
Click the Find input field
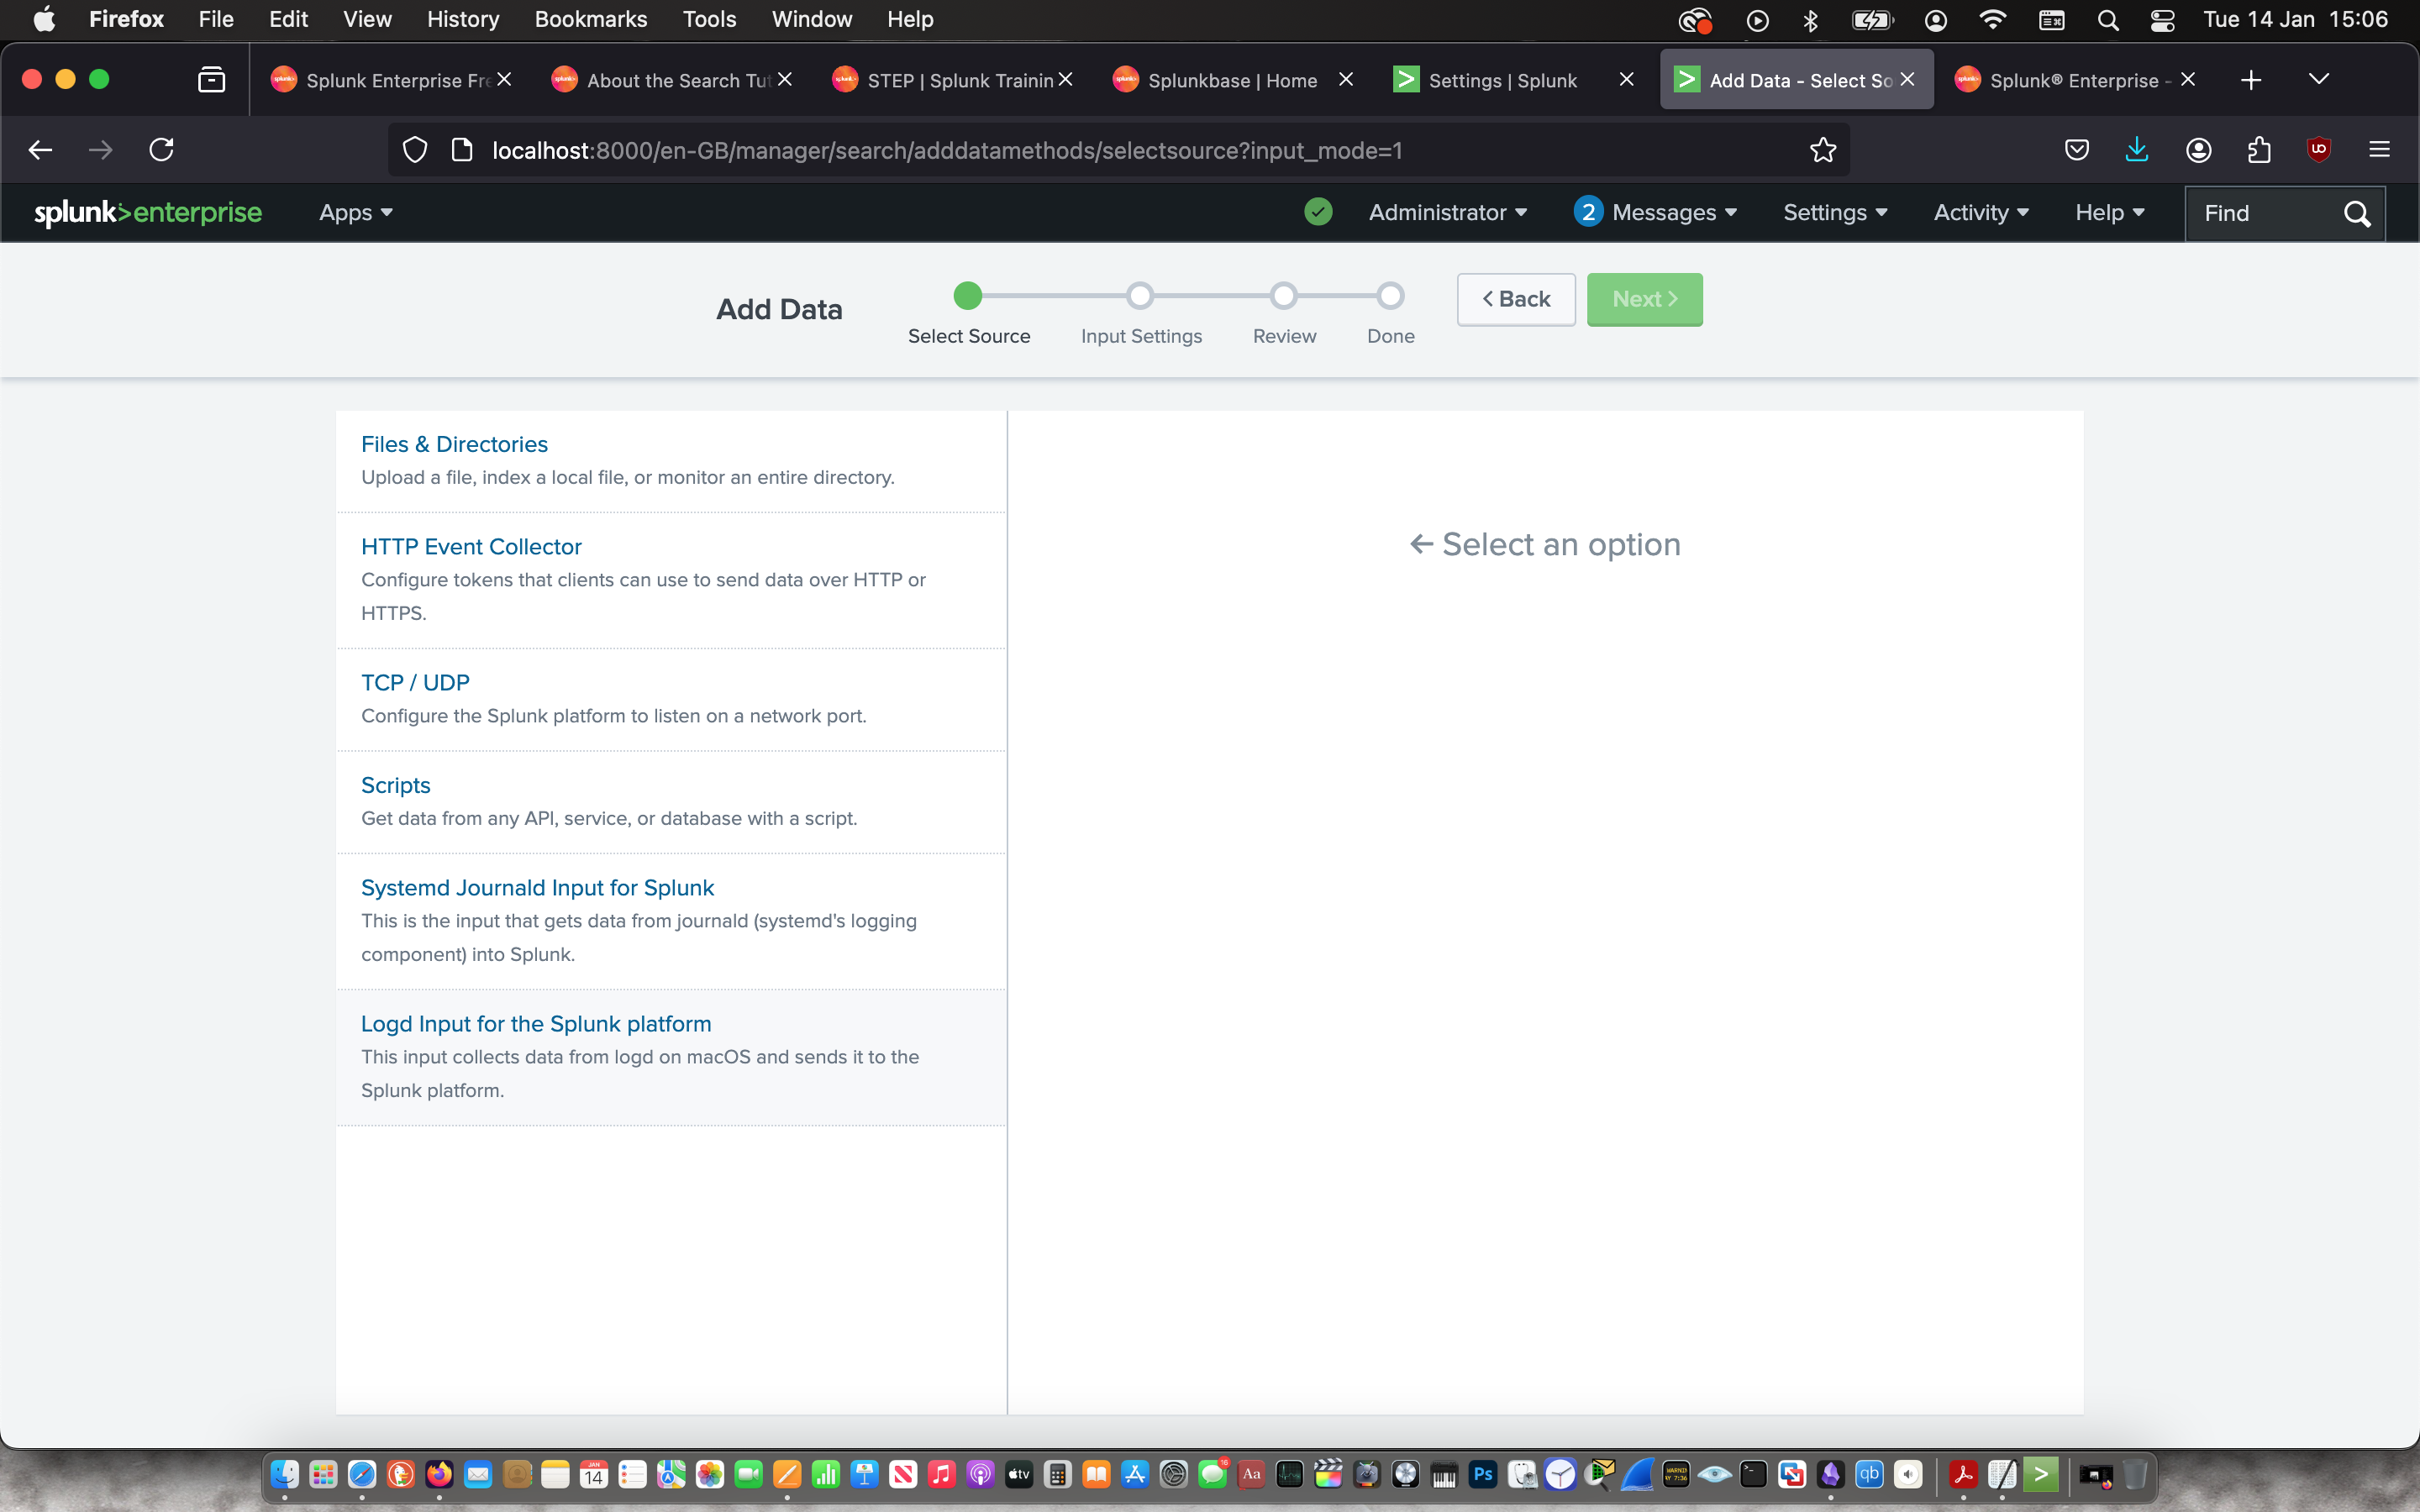[x=2262, y=213]
